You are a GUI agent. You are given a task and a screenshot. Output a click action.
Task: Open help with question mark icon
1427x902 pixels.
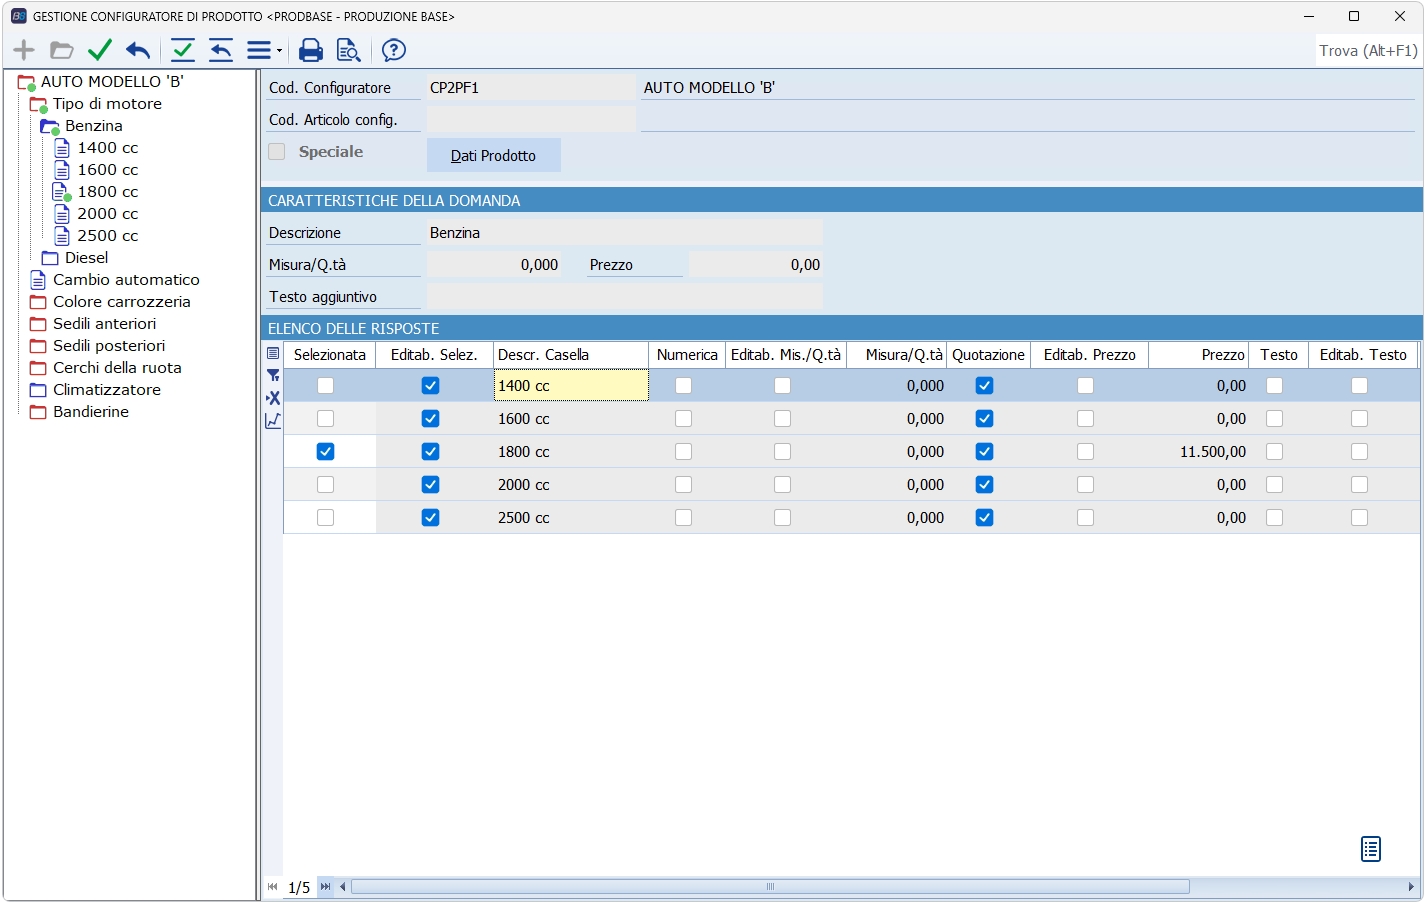point(394,50)
